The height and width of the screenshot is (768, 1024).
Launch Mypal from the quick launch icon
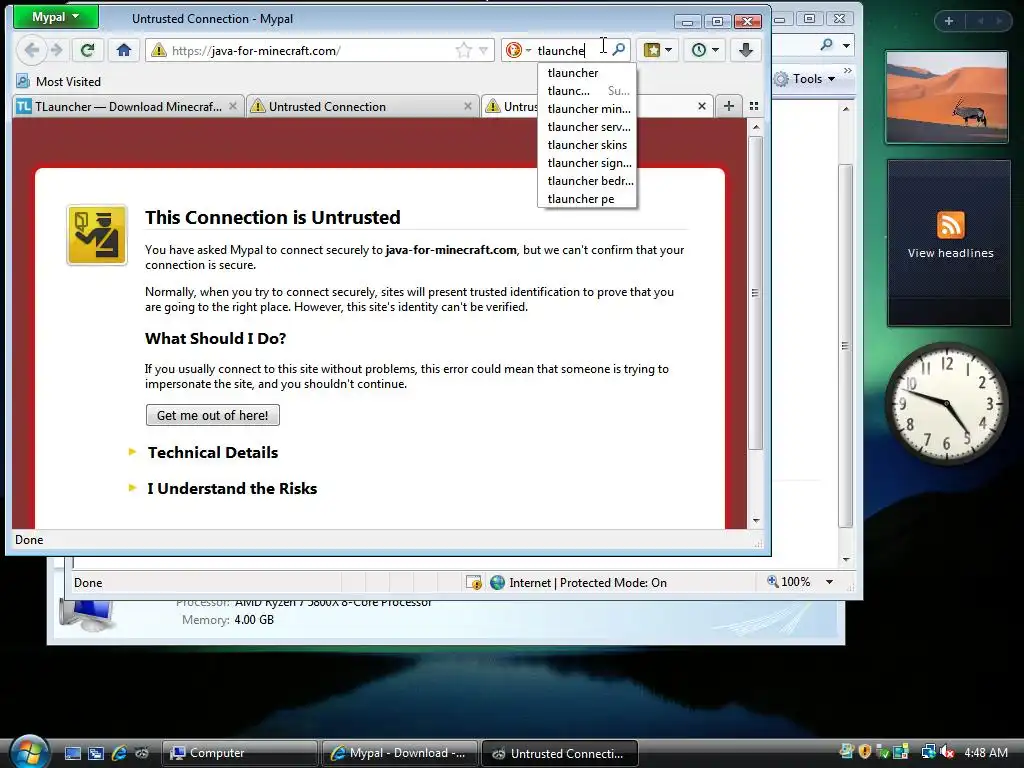point(142,753)
